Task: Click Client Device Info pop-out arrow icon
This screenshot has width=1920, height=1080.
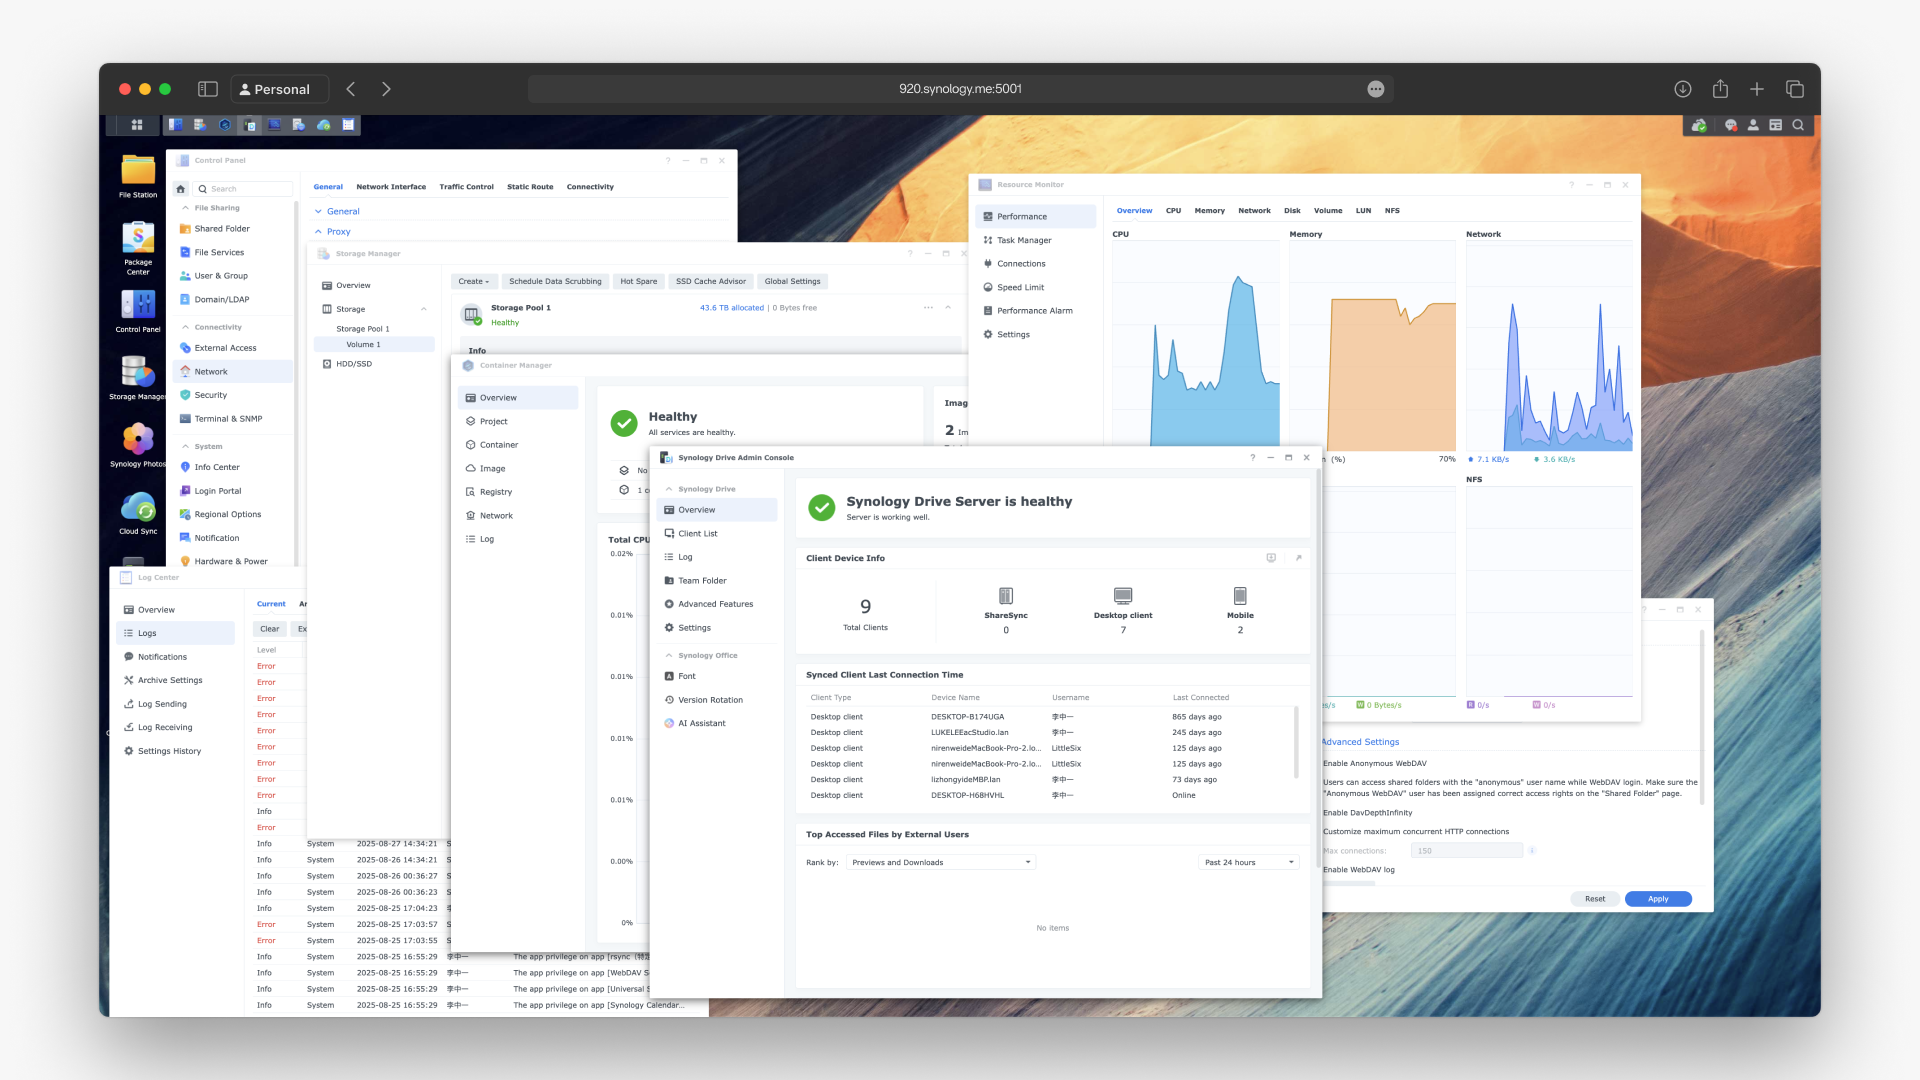Action: (x=1299, y=558)
